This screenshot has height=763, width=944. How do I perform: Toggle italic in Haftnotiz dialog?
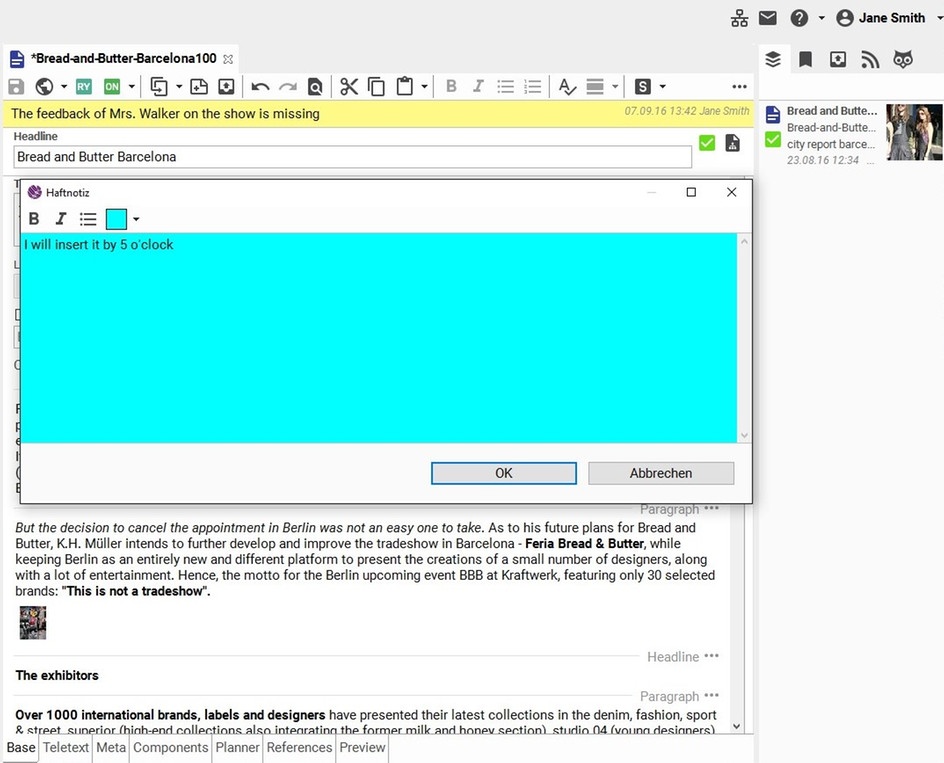(x=60, y=219)
